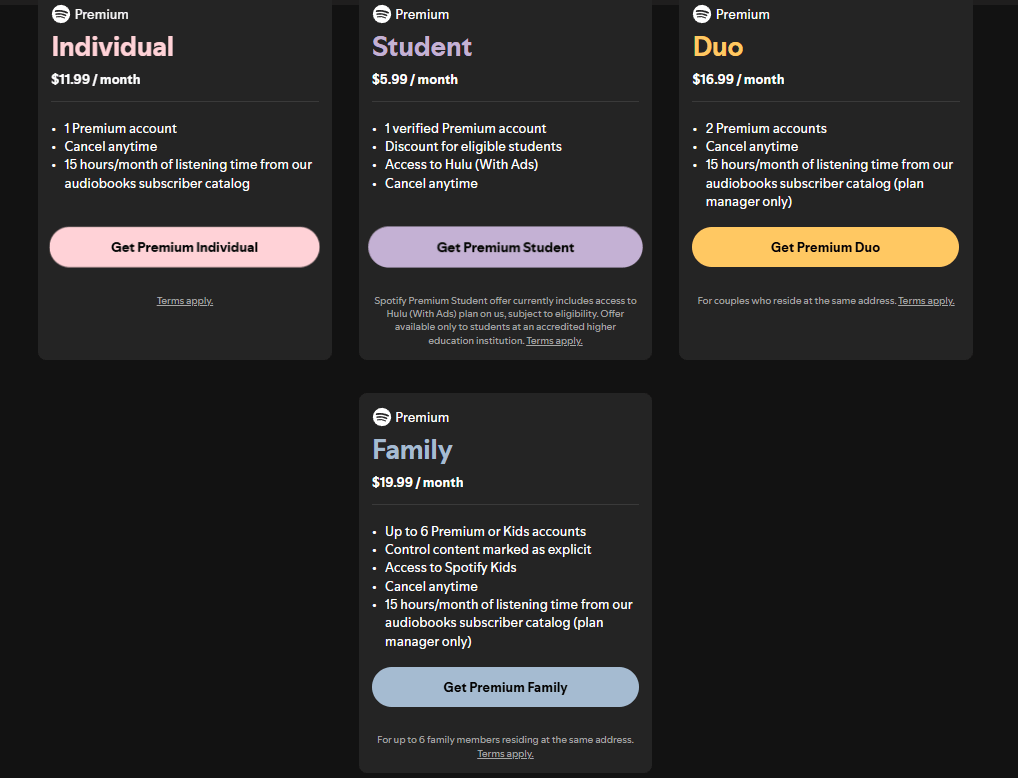
Task: Click the Spotify logo on Duo card
Action: (x=702, y=14)
